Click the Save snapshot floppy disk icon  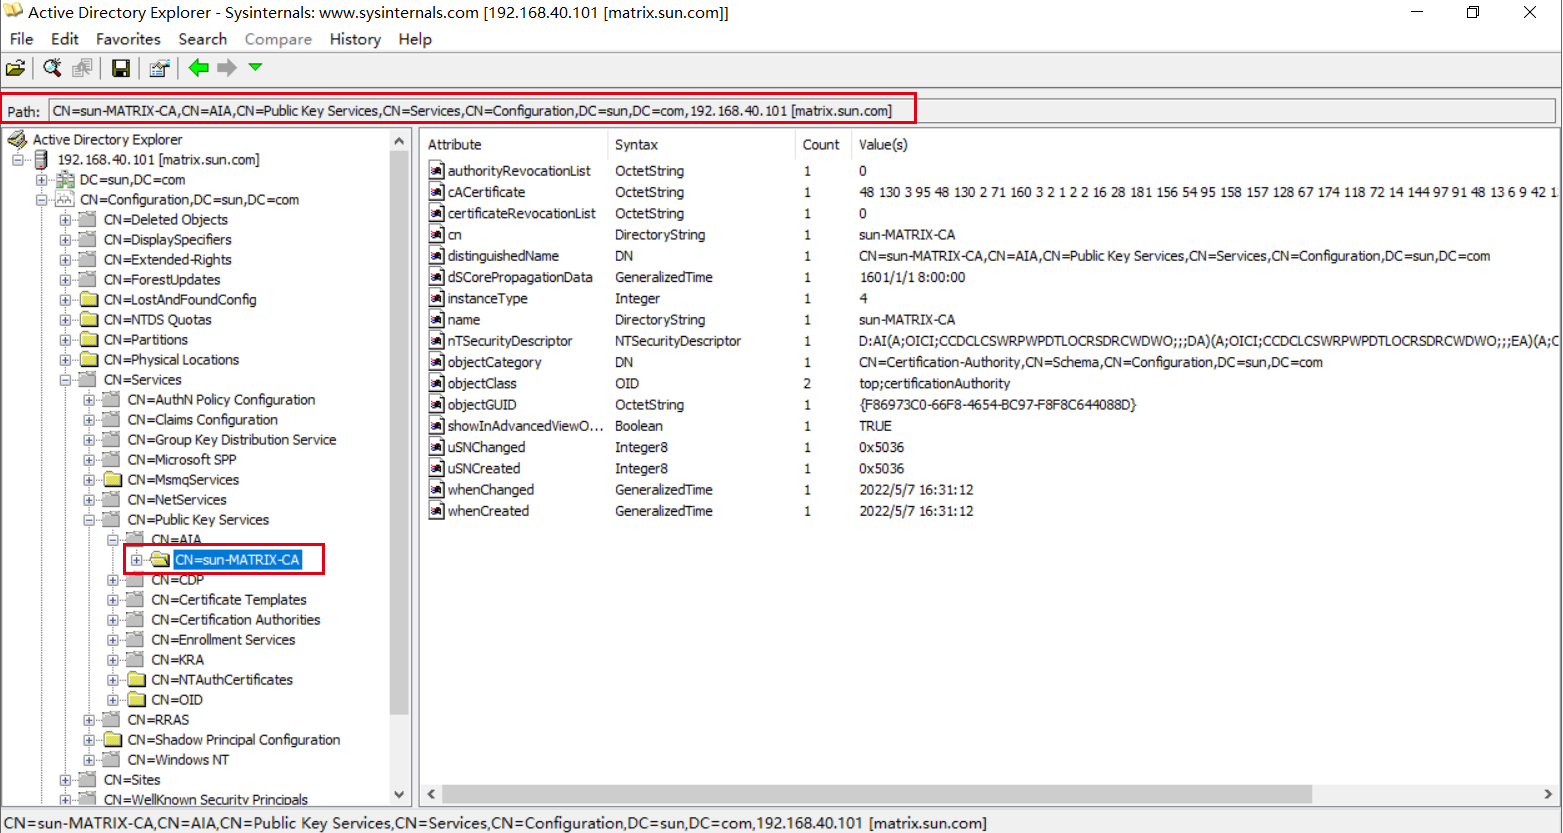click(121, 68)
